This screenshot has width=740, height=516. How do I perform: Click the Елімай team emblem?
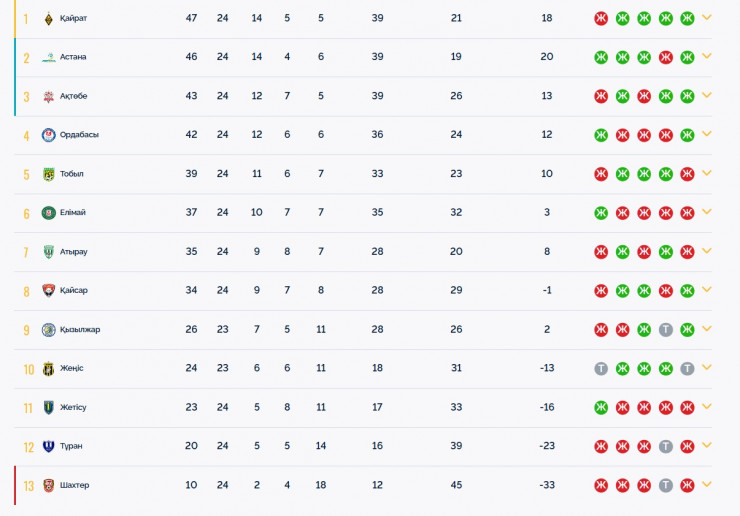tap(48, 213)
